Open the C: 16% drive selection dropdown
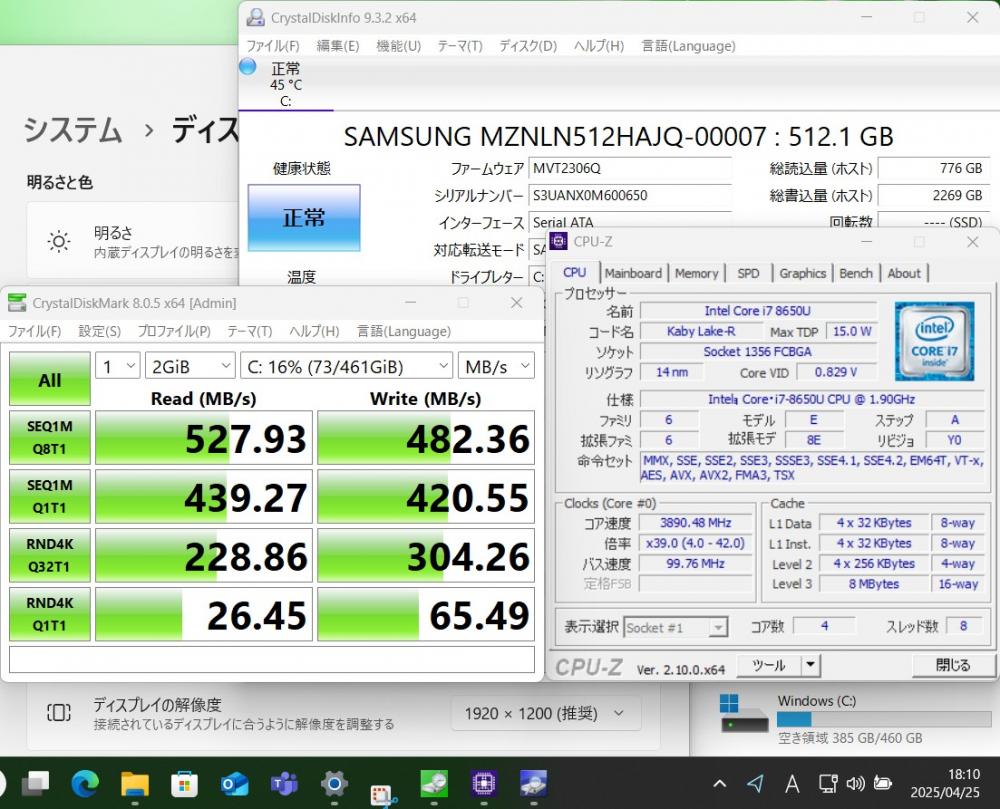Image resolution: width=1000 pixels, height=809 pixels. 346,367
